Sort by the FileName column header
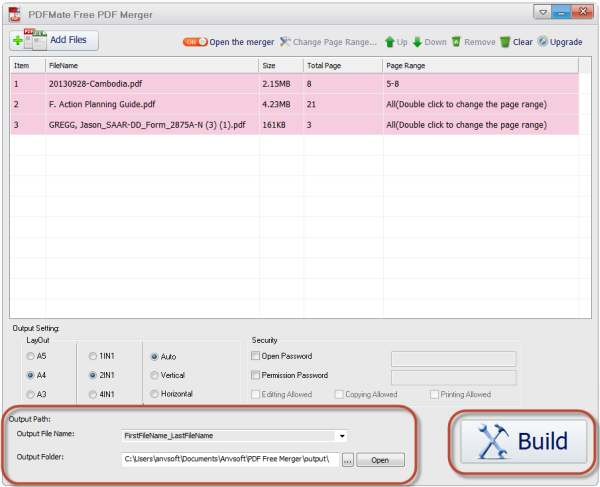 coord(152,65)
